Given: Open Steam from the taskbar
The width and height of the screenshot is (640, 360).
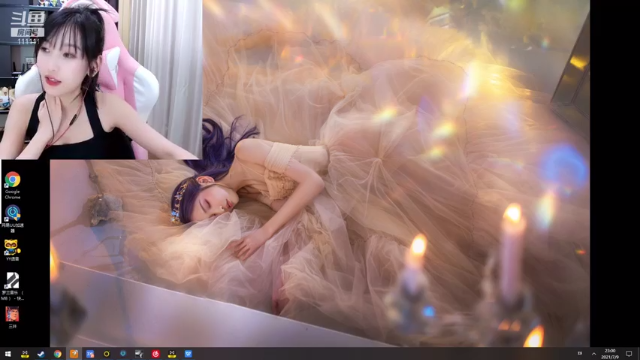Looking at the screenshot, I should click(41, 354).
